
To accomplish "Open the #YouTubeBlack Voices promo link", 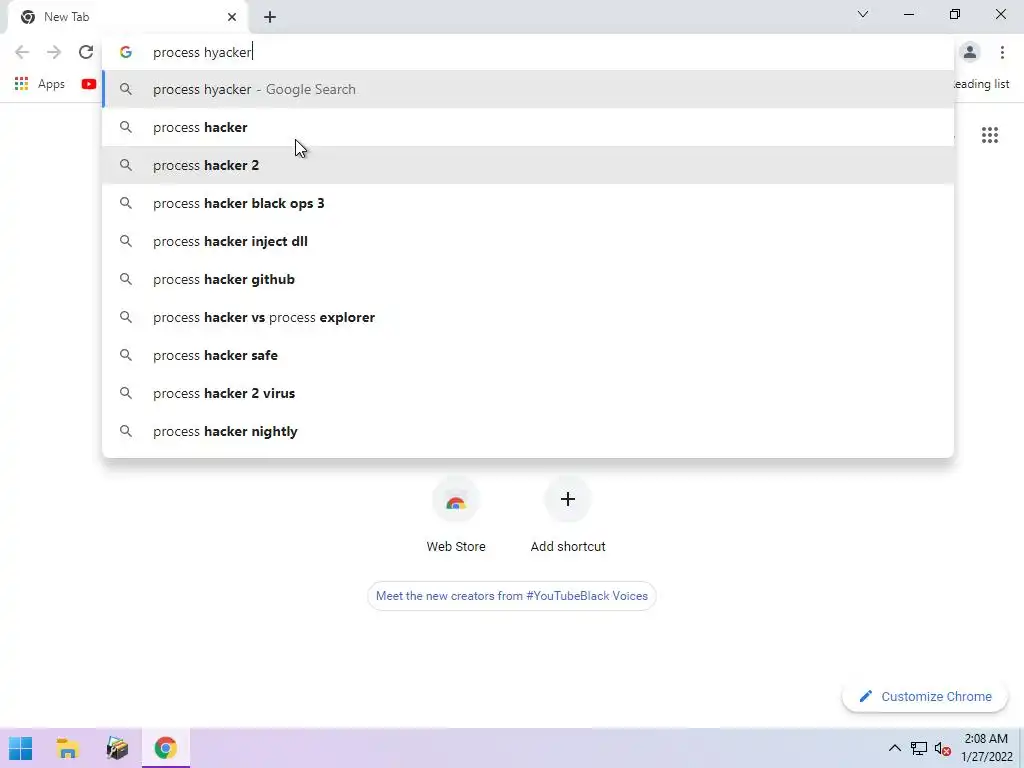I will click(x=511, y=596).
